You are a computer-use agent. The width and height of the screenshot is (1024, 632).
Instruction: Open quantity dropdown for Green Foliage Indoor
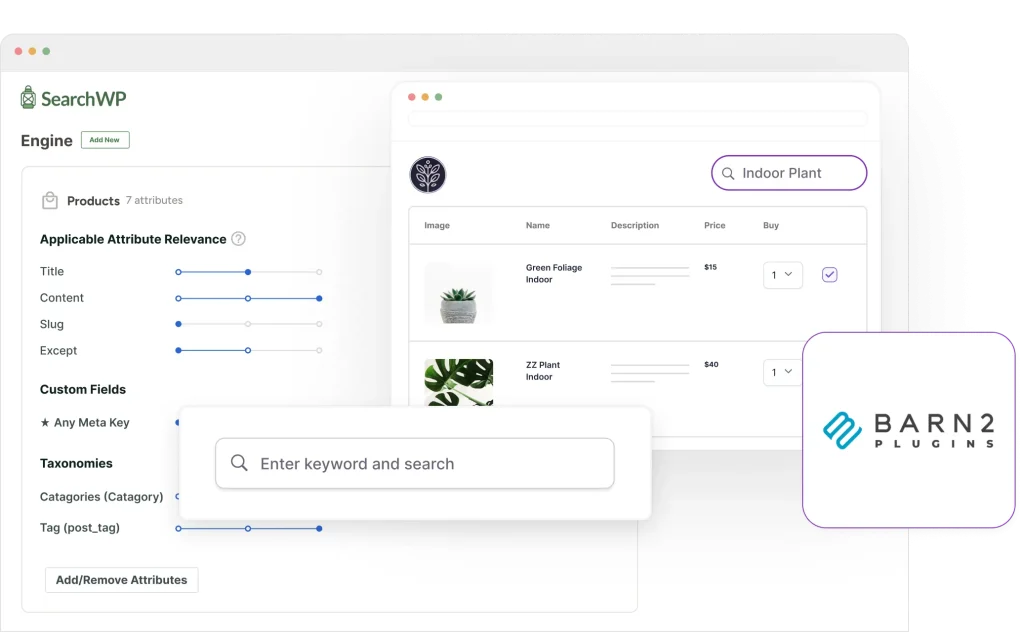pos(782,275)
